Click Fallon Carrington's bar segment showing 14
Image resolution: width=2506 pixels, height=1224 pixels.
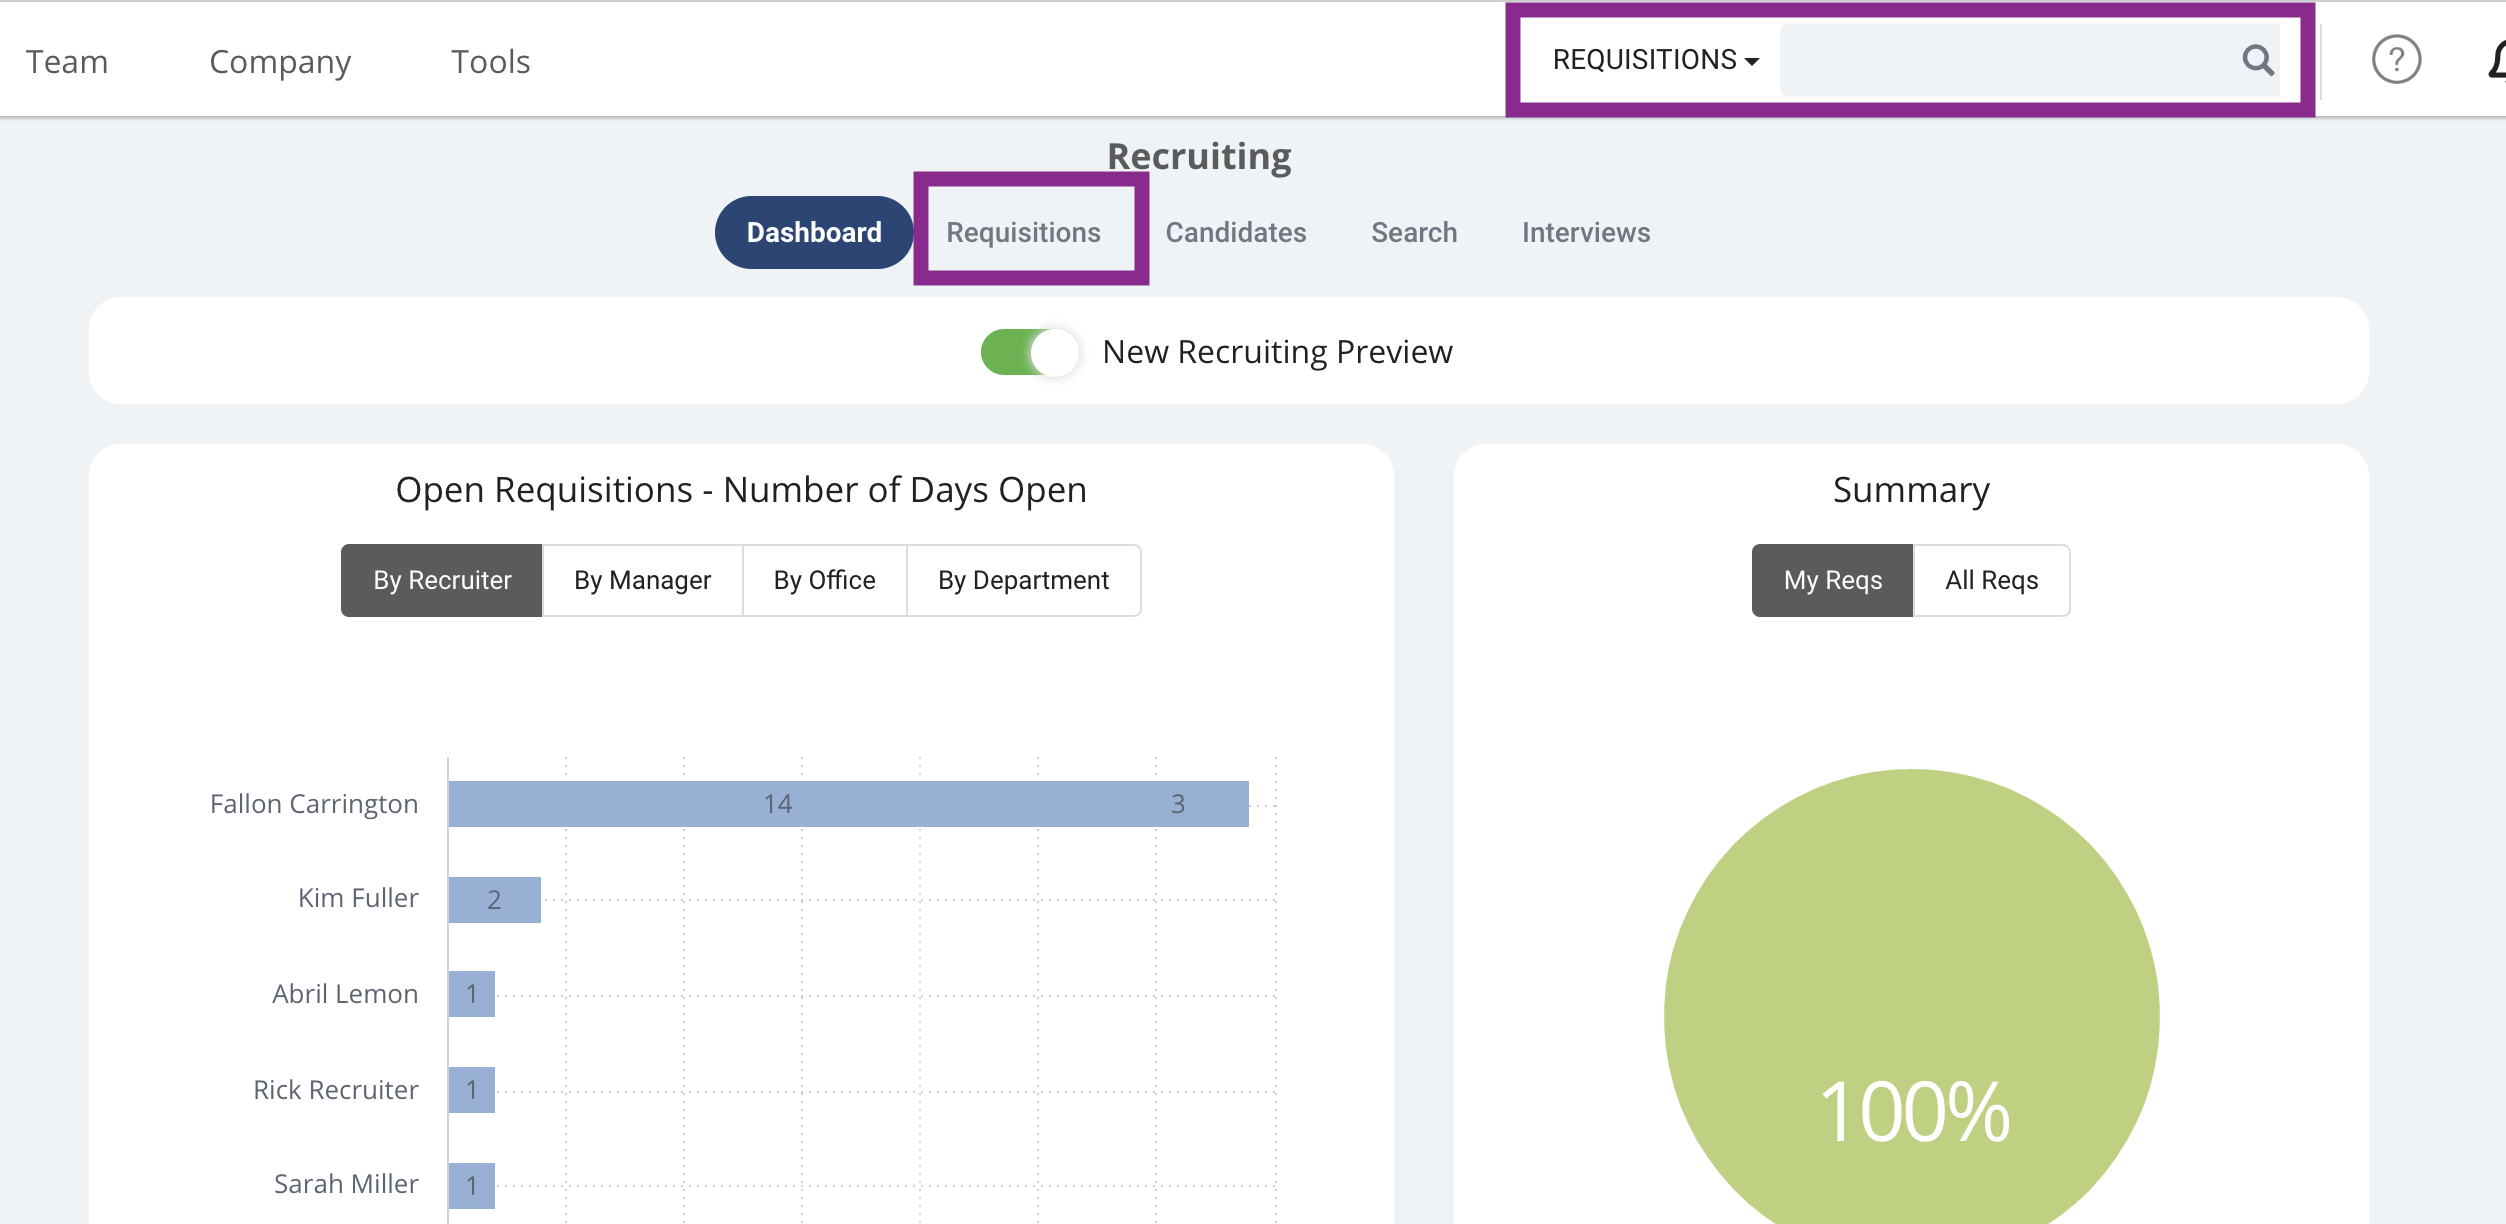tap(778, 804)
